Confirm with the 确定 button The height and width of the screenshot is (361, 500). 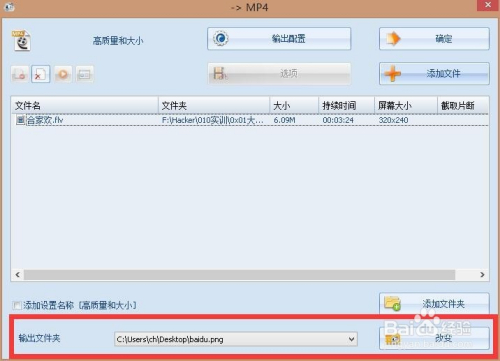[434, 39]
